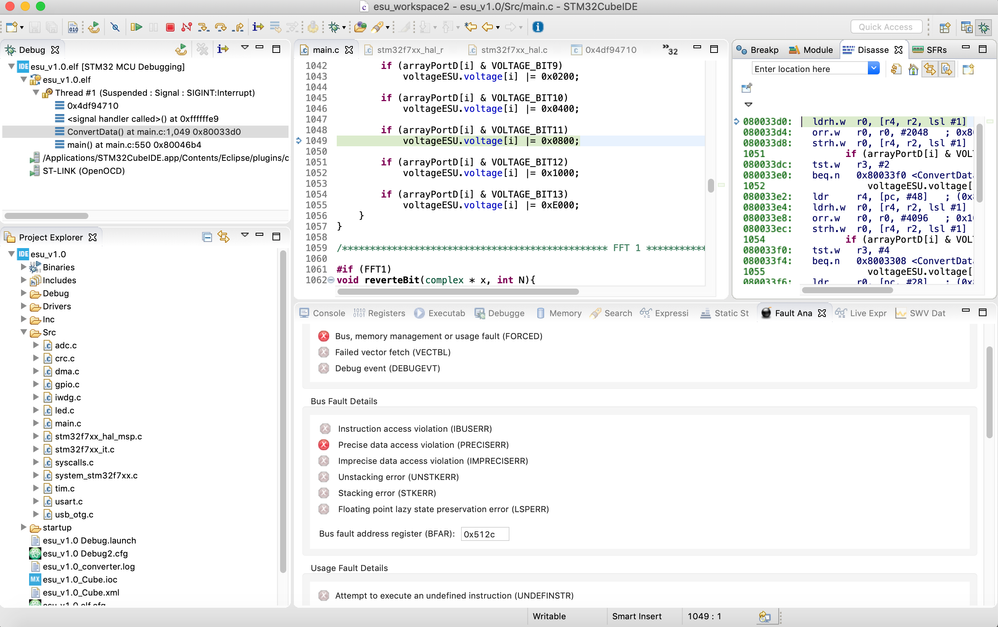Image resolution: width=998 pixels, height=627 pixels.
Task: Switch to the Memory tab
Action: [559, 313]
